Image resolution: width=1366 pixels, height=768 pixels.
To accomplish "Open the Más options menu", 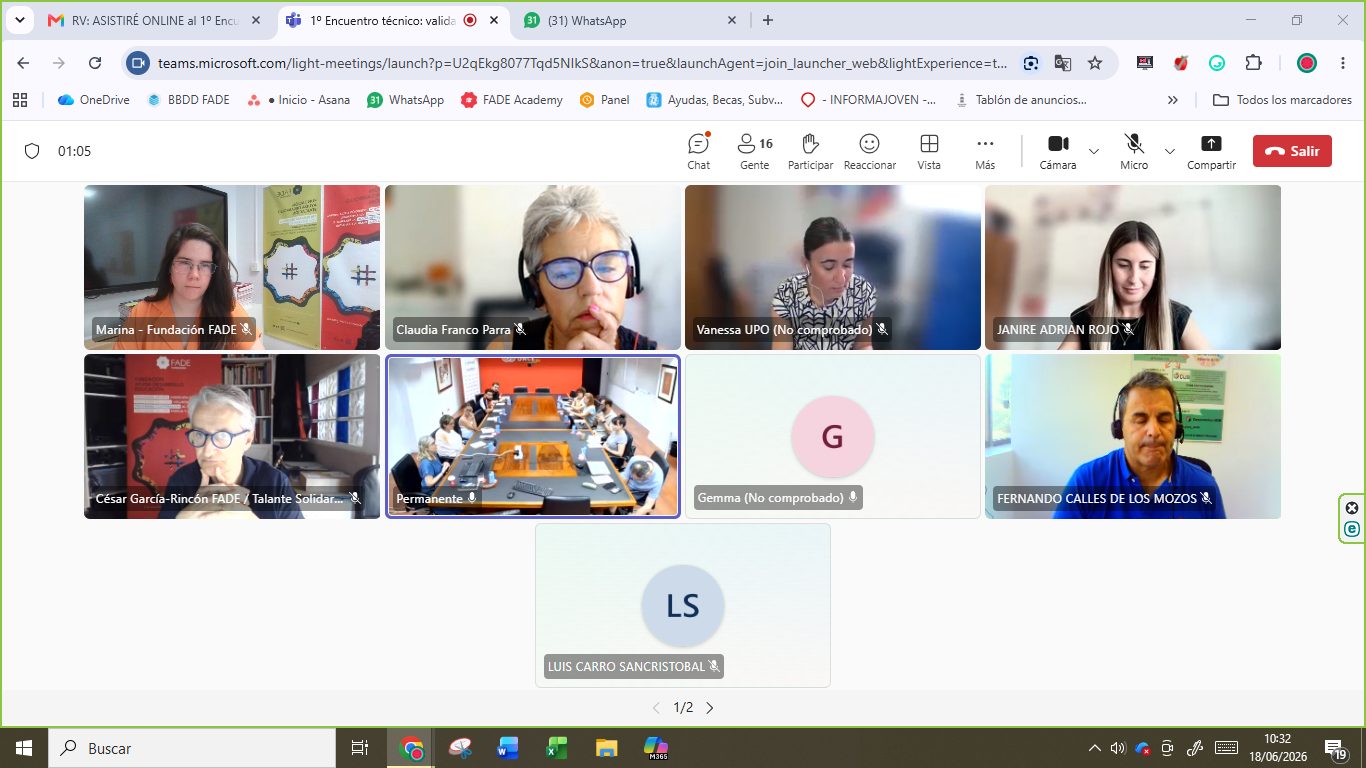I will click(985, 151).
